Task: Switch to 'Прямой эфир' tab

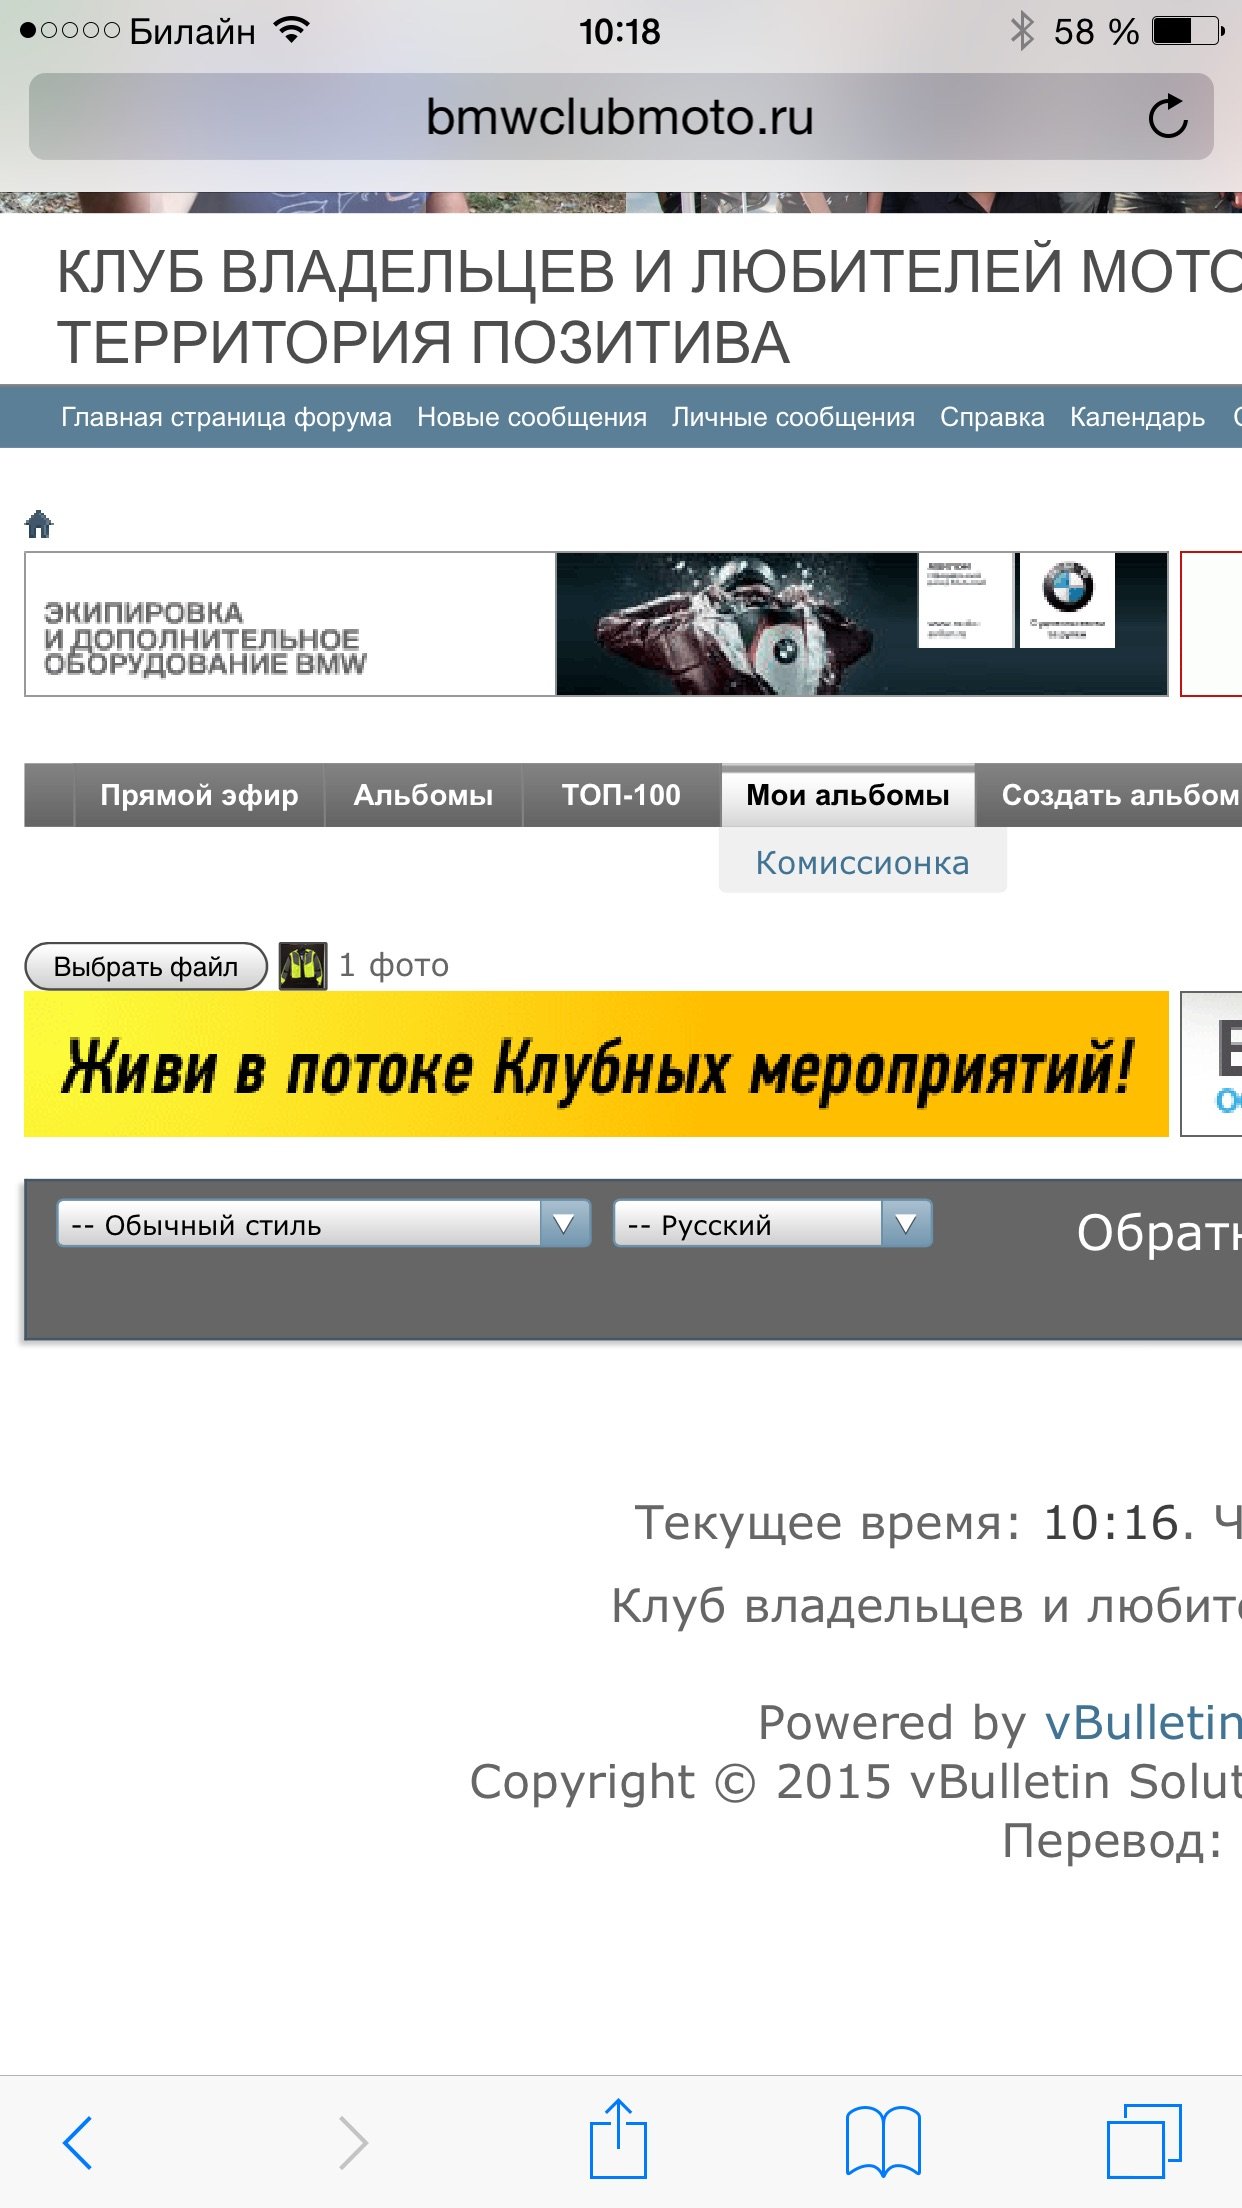Action: pos(199,795)
